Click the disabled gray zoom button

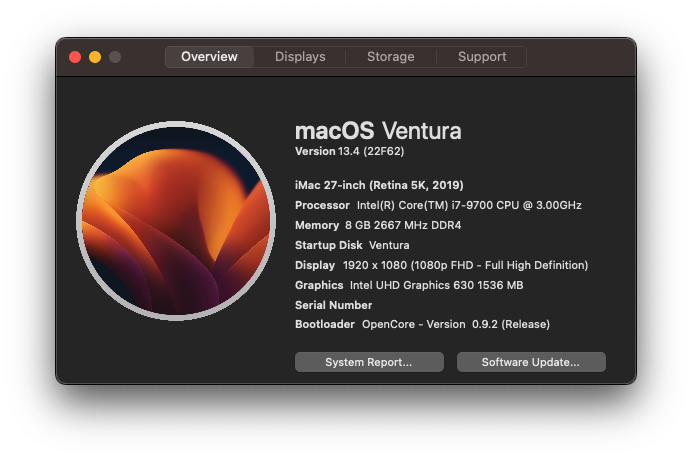115,57
